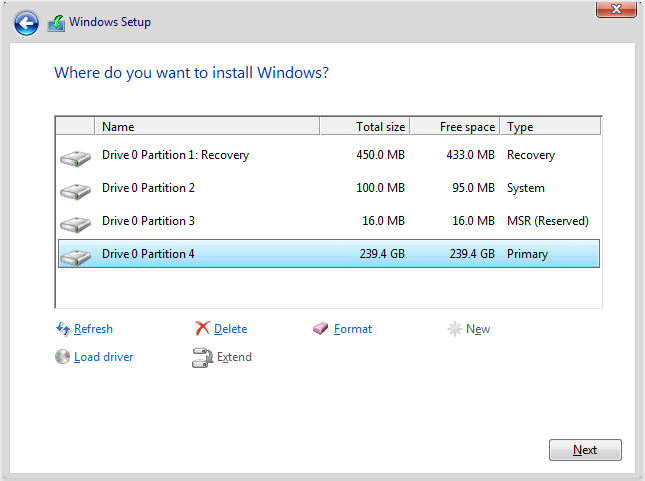Sort by Type column header
This screenshot has height=481, width=645.
[x=550, y=127]
